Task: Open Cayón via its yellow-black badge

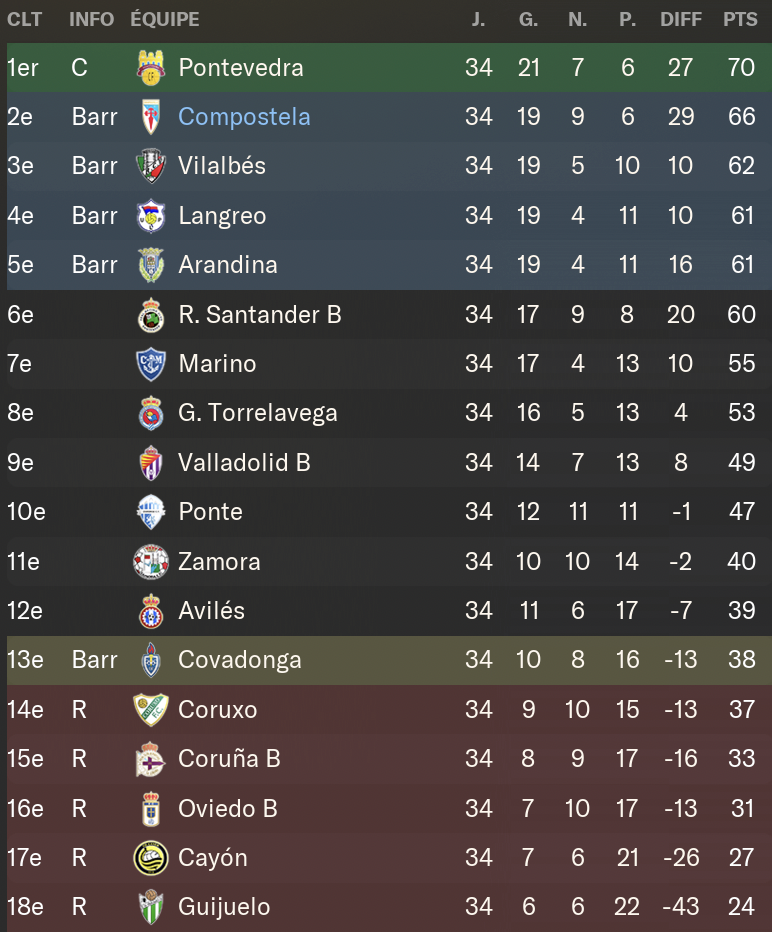Action: coord(150,858)
